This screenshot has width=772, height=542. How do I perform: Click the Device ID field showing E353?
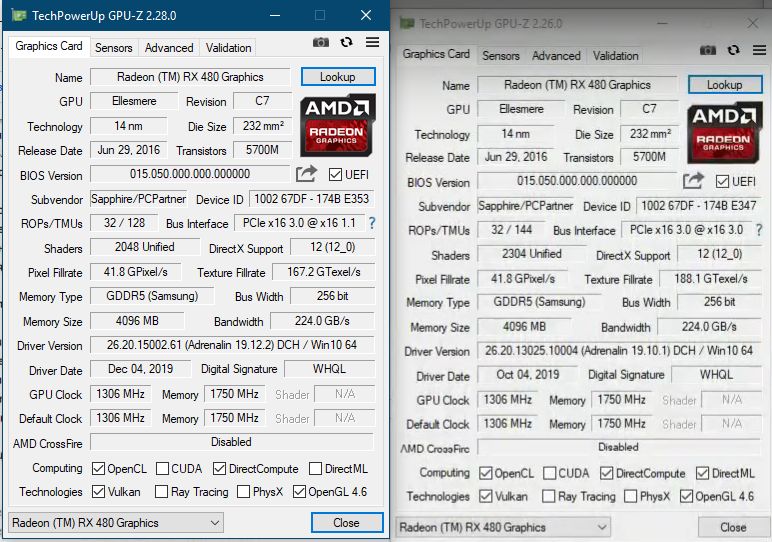coord(311,199)
